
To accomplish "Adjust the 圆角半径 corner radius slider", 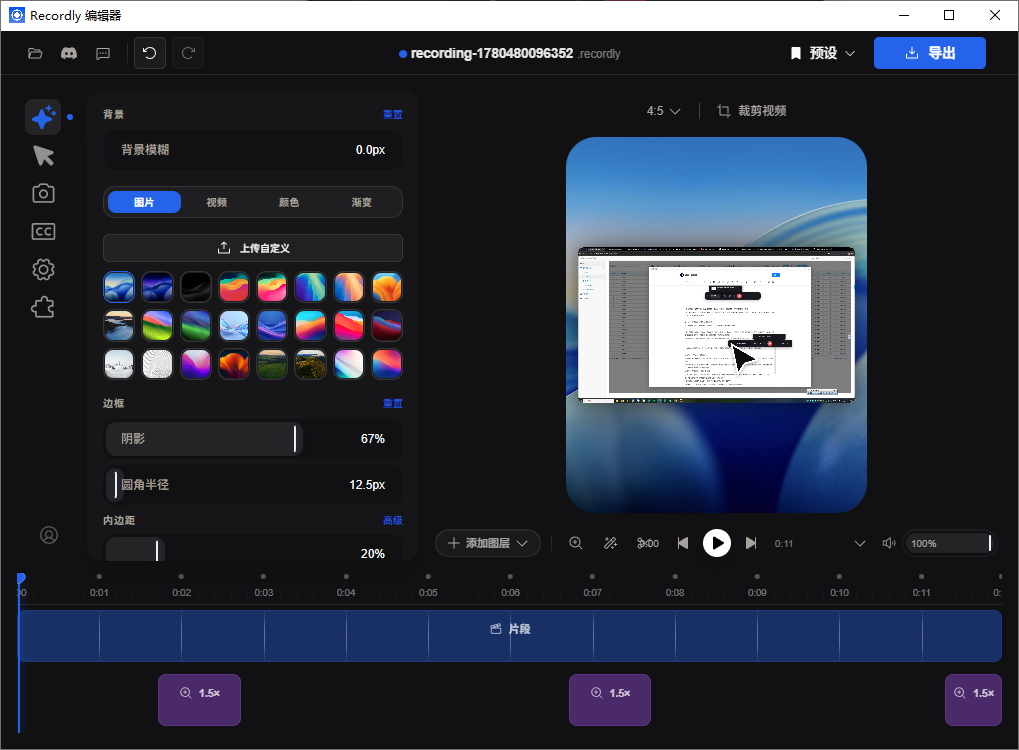I will click(253, 485).
